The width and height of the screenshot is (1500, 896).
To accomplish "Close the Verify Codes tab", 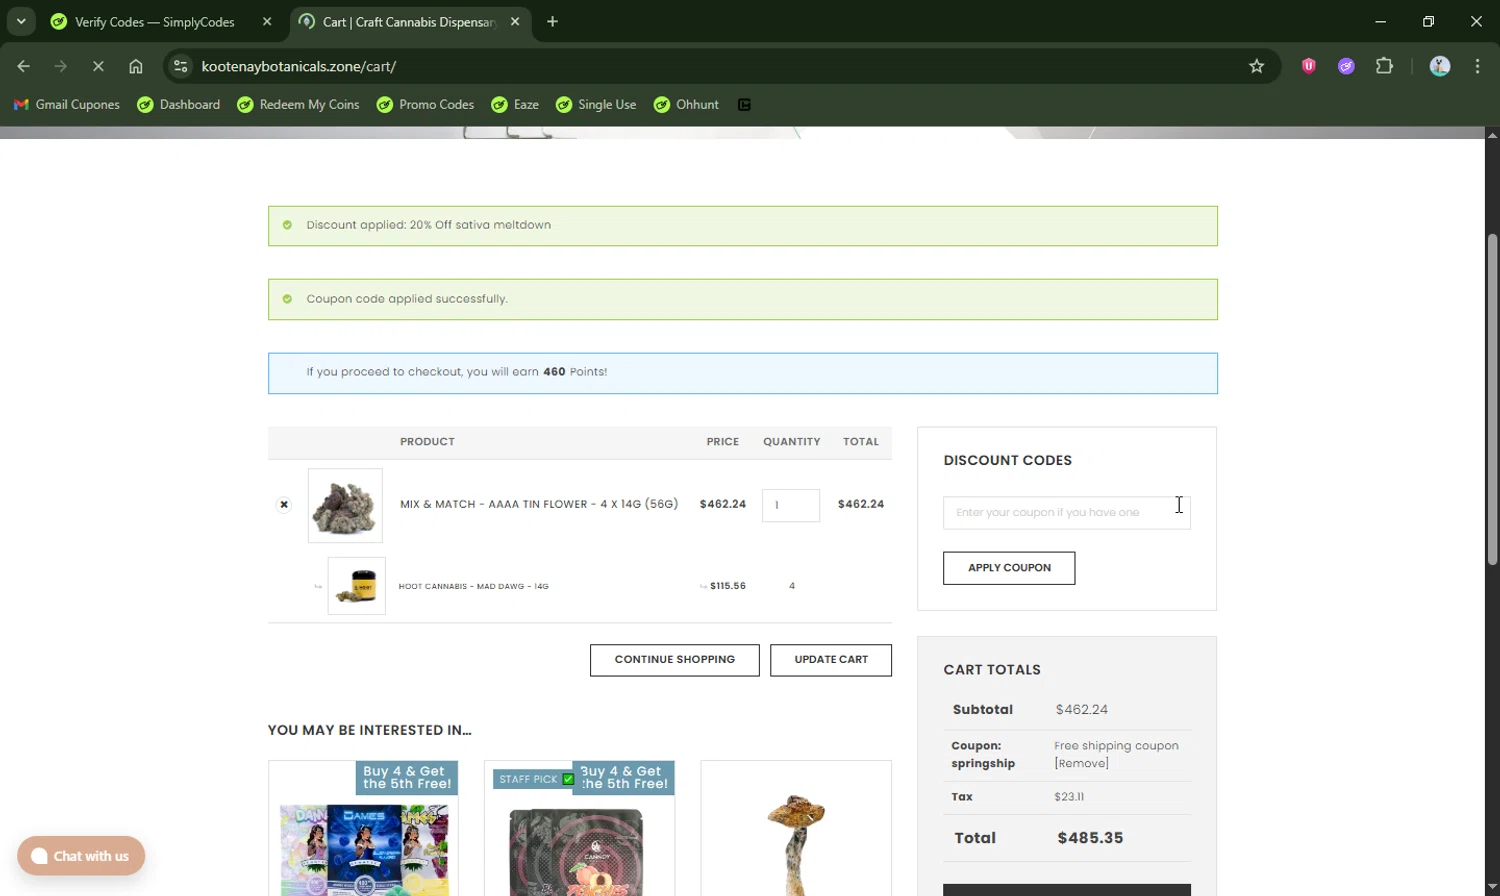I will (267, 22).
